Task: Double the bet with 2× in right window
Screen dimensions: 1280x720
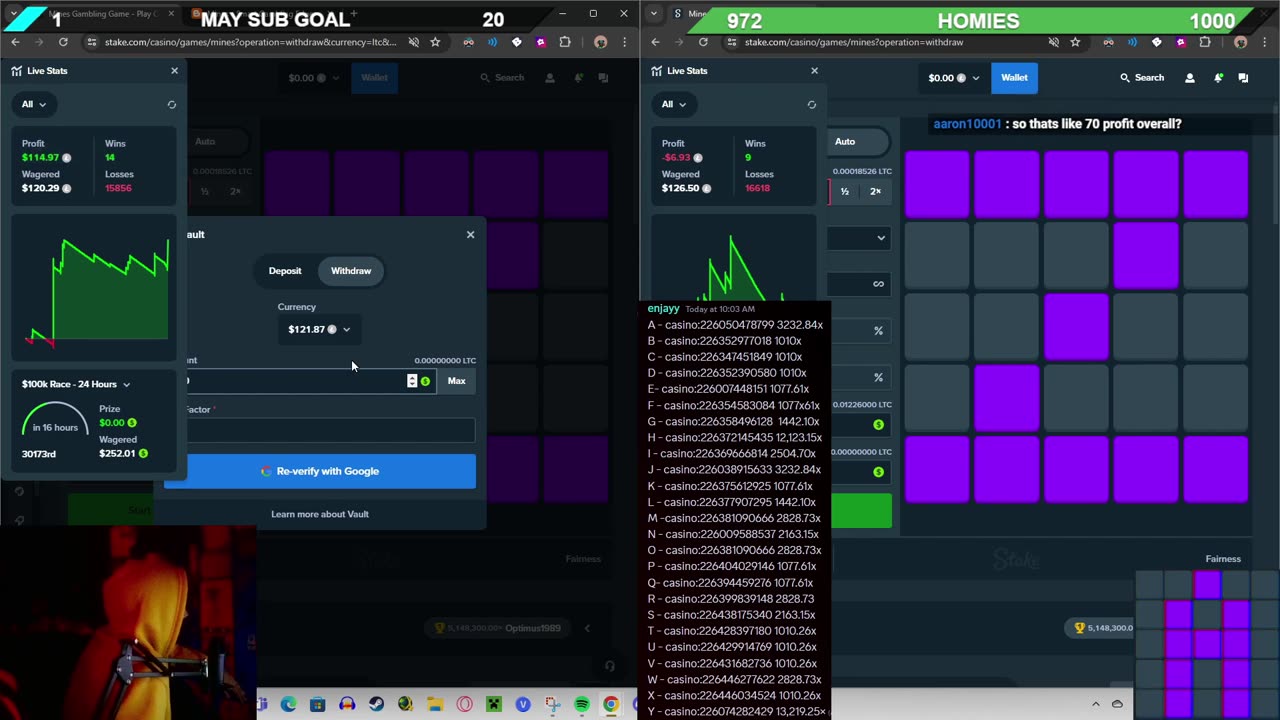Action: point(875,191)
